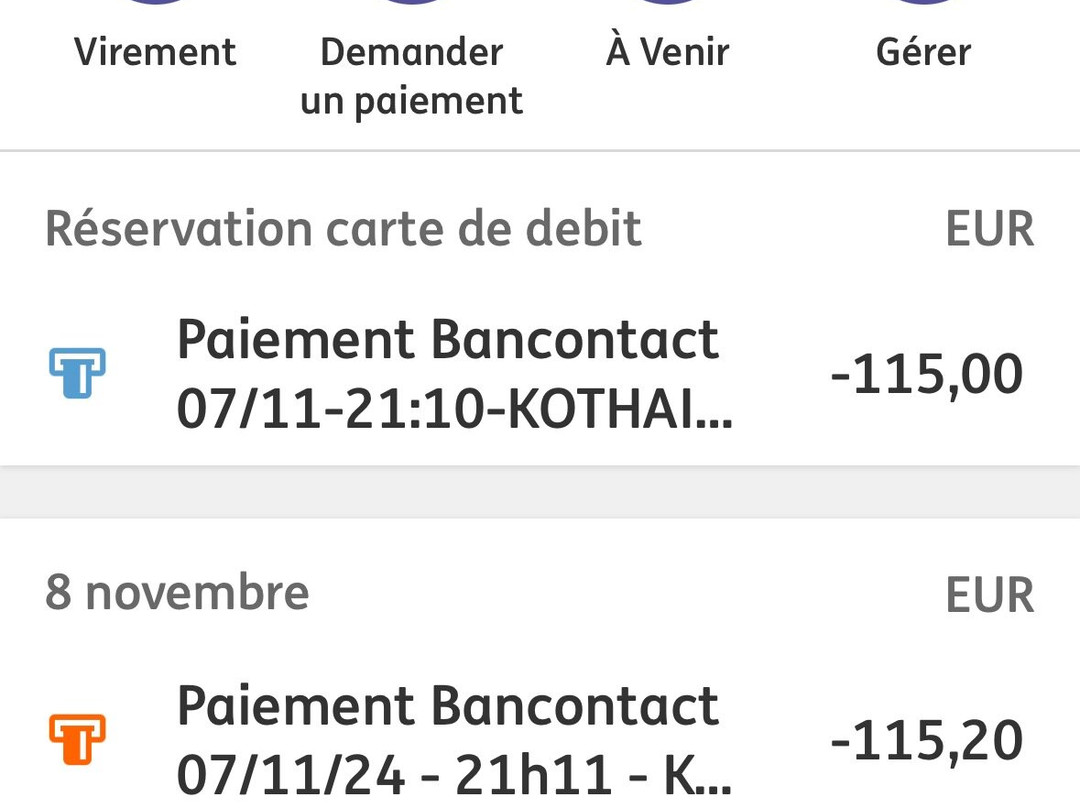
Task: Click the circle icon above Virement
Action: click(155, 2)
